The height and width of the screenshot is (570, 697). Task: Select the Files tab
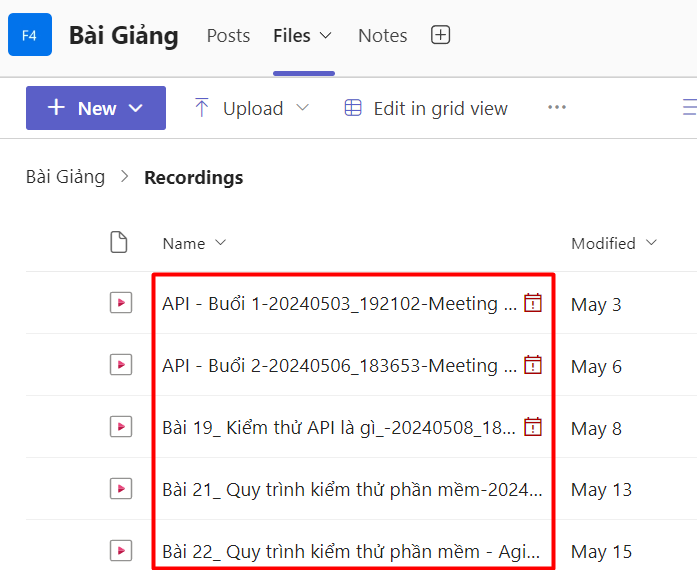pyautogui.click(x=302, y=35)
